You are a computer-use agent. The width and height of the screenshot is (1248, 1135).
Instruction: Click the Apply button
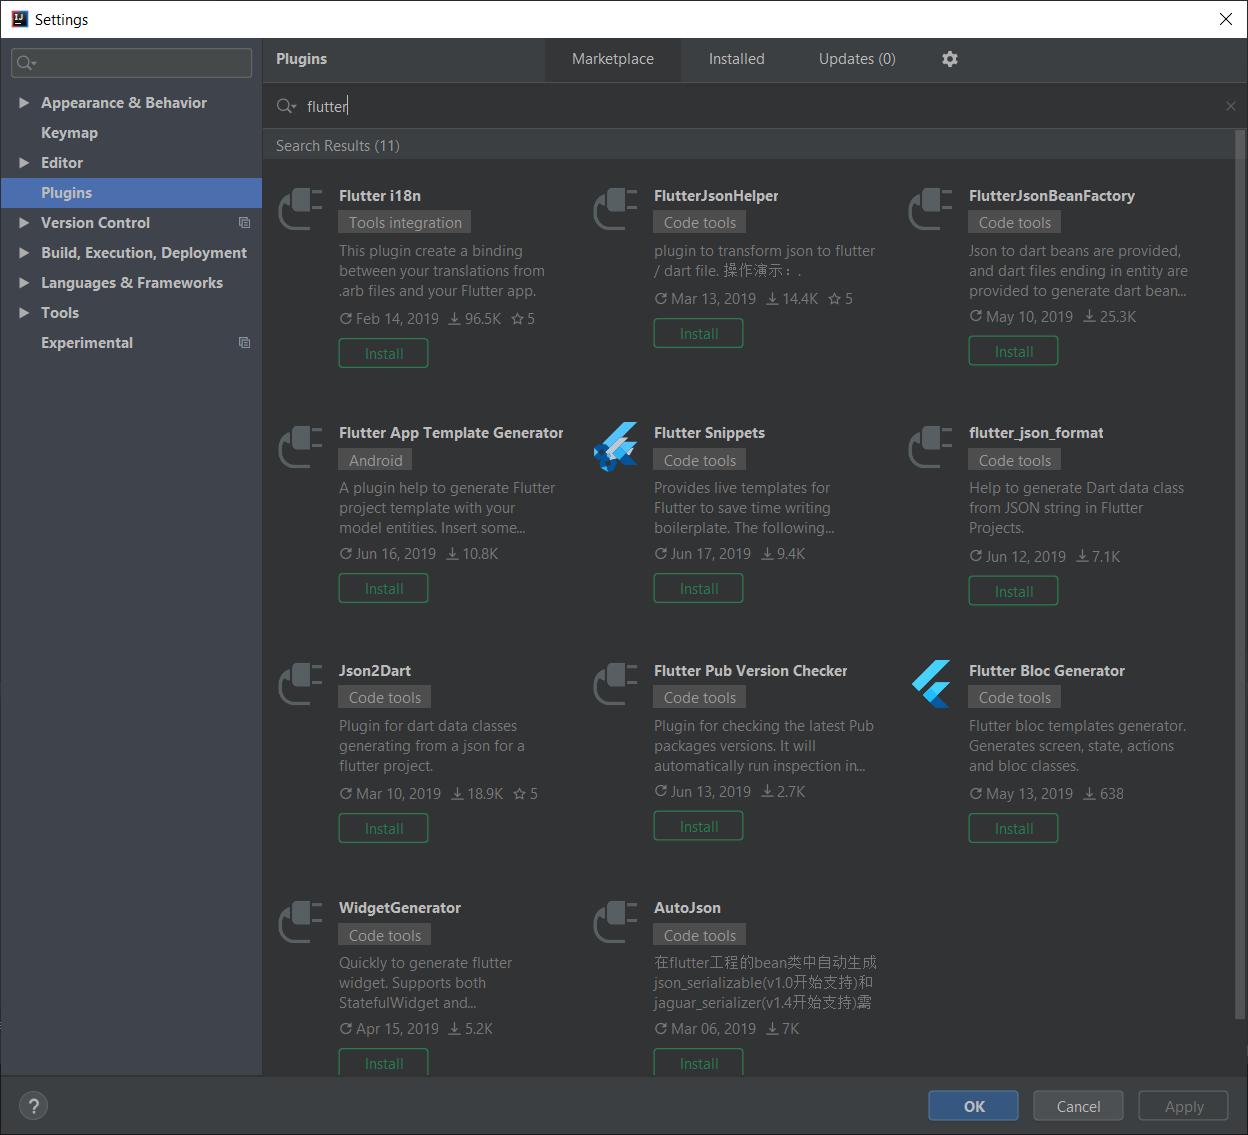pyautogui.click(x=1183, y=1105)
